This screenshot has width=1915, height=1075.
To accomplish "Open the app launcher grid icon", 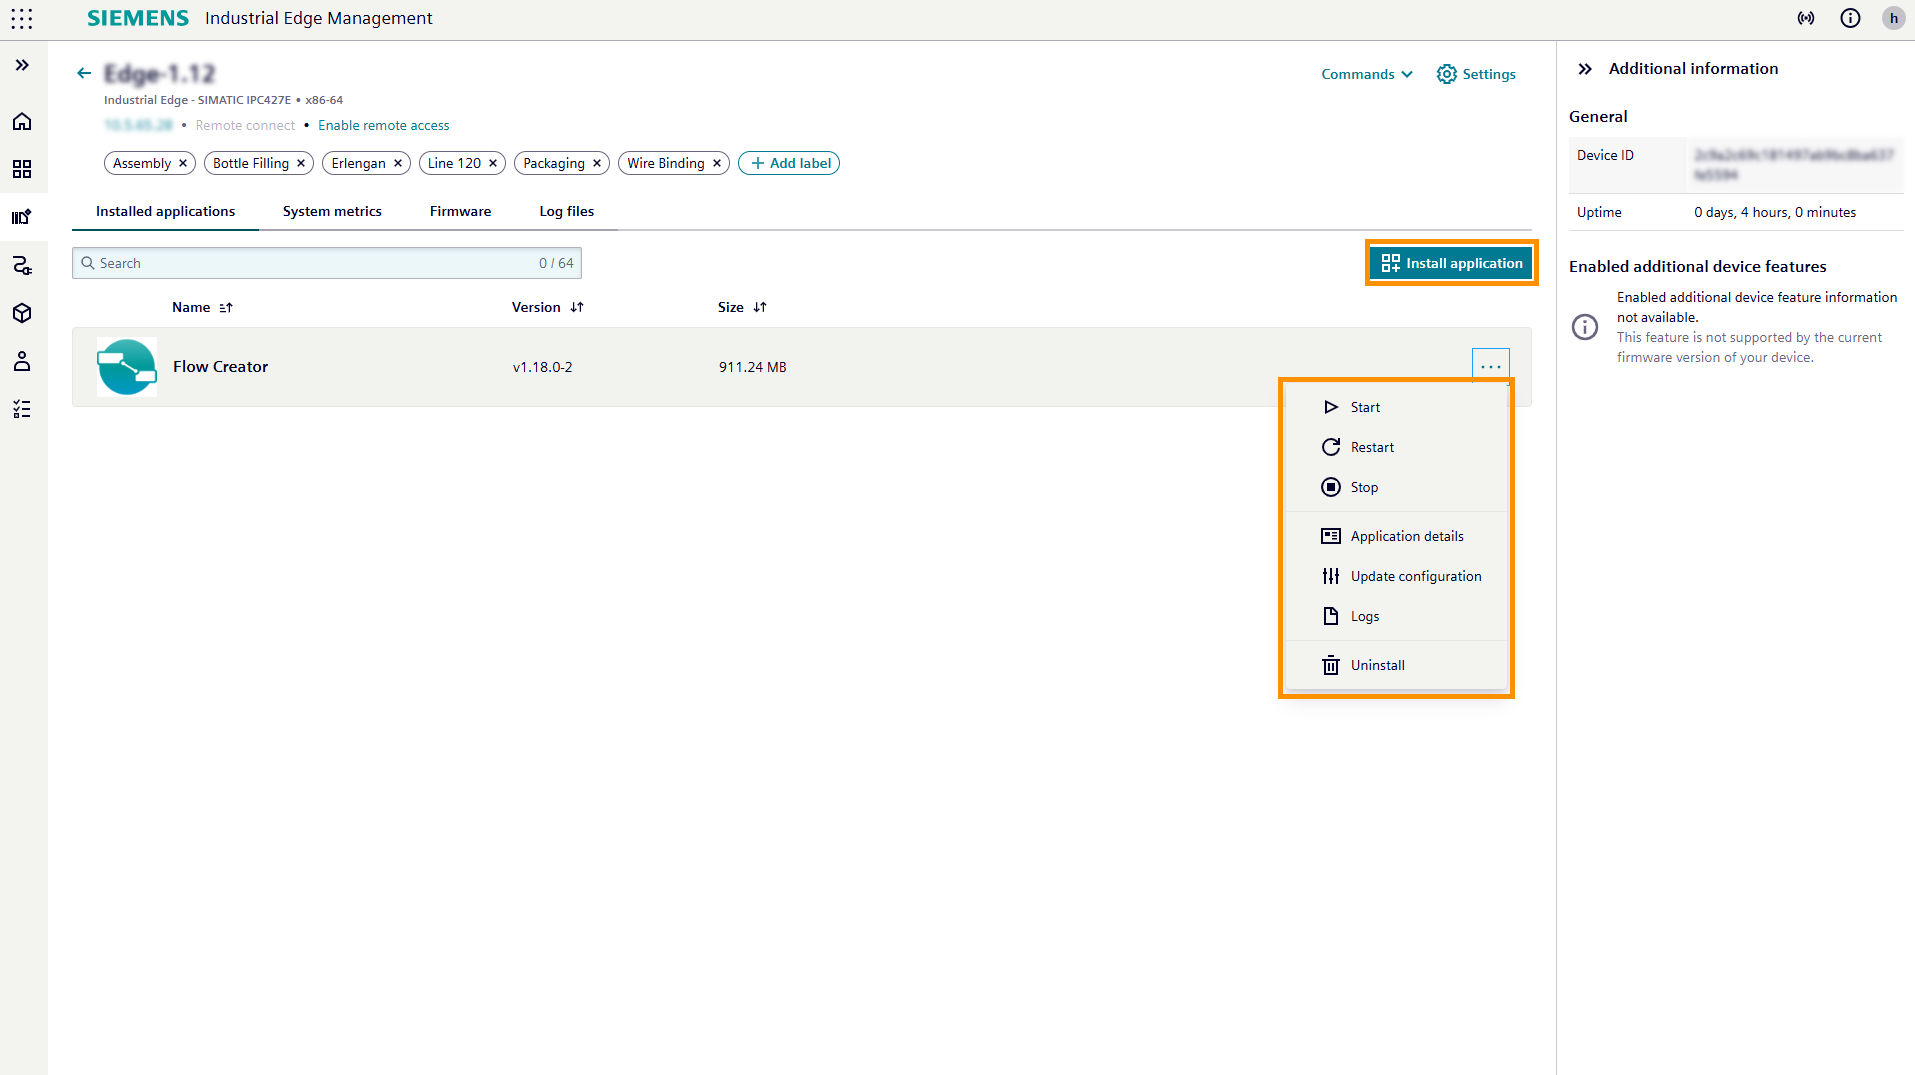I will (x=21, y=18).
